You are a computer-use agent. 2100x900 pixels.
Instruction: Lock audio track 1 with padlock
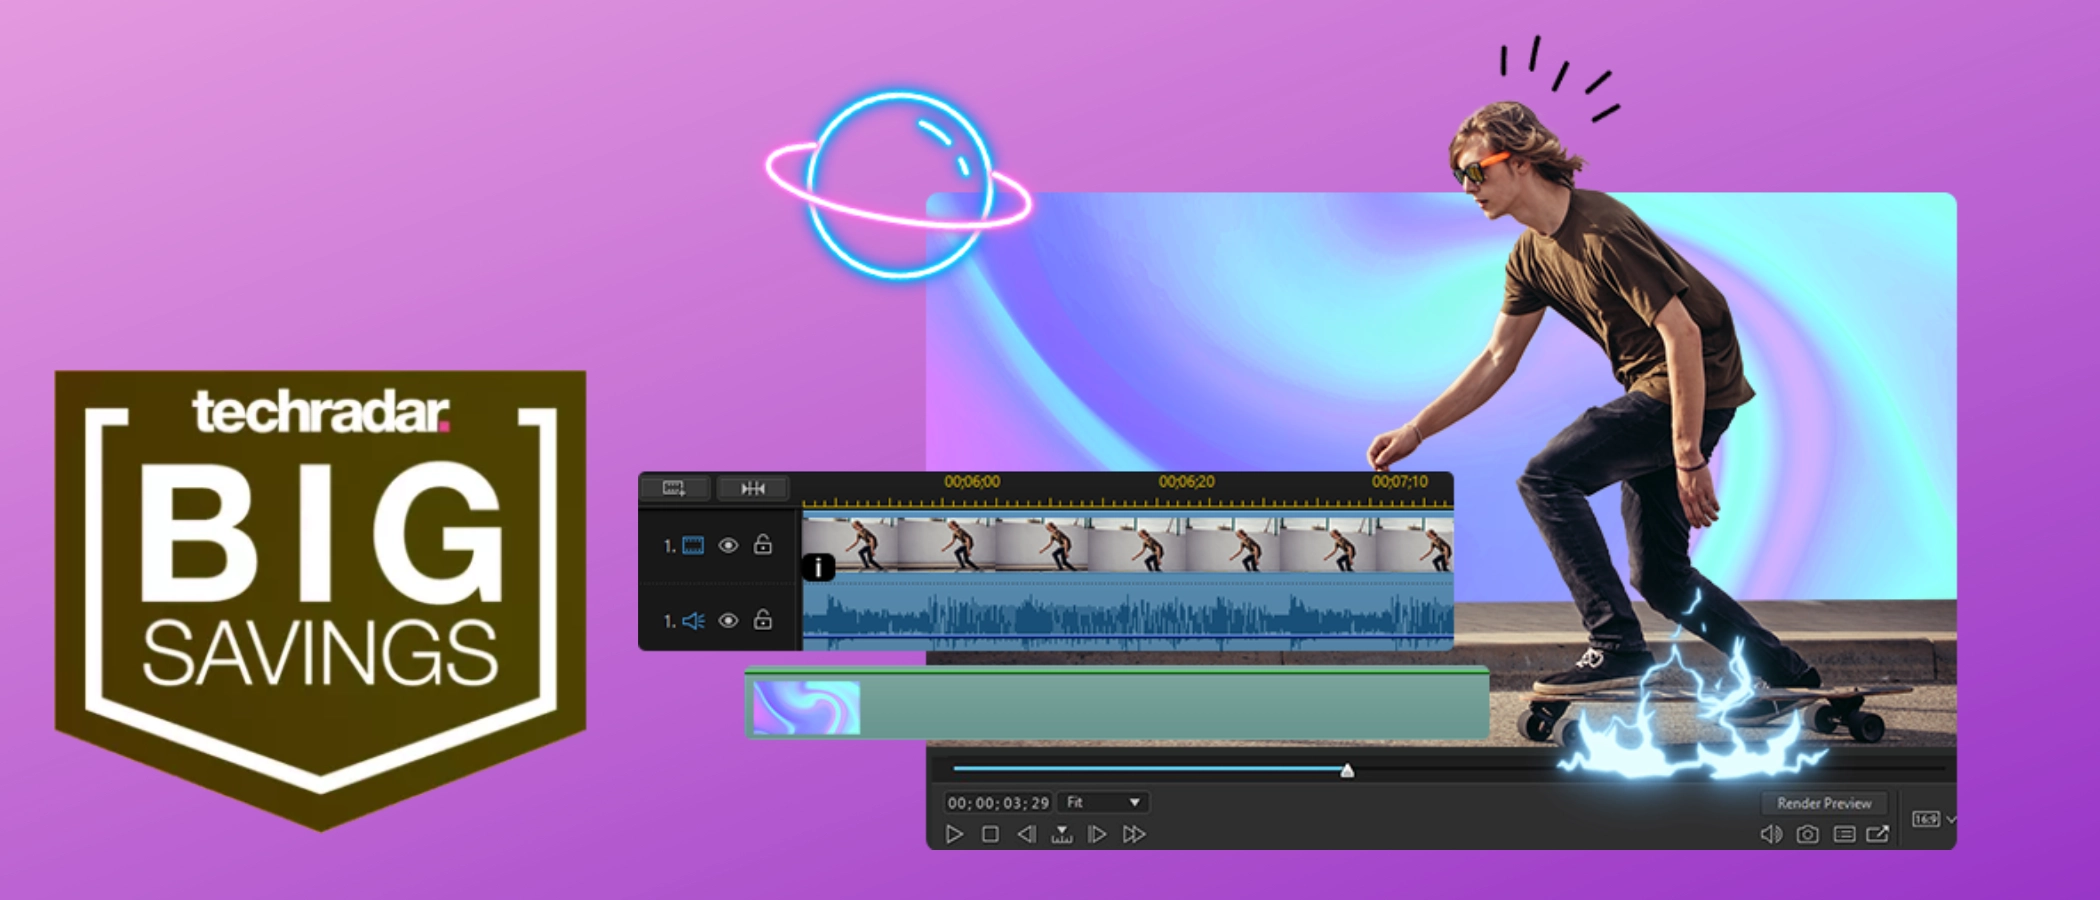(763, 620)
